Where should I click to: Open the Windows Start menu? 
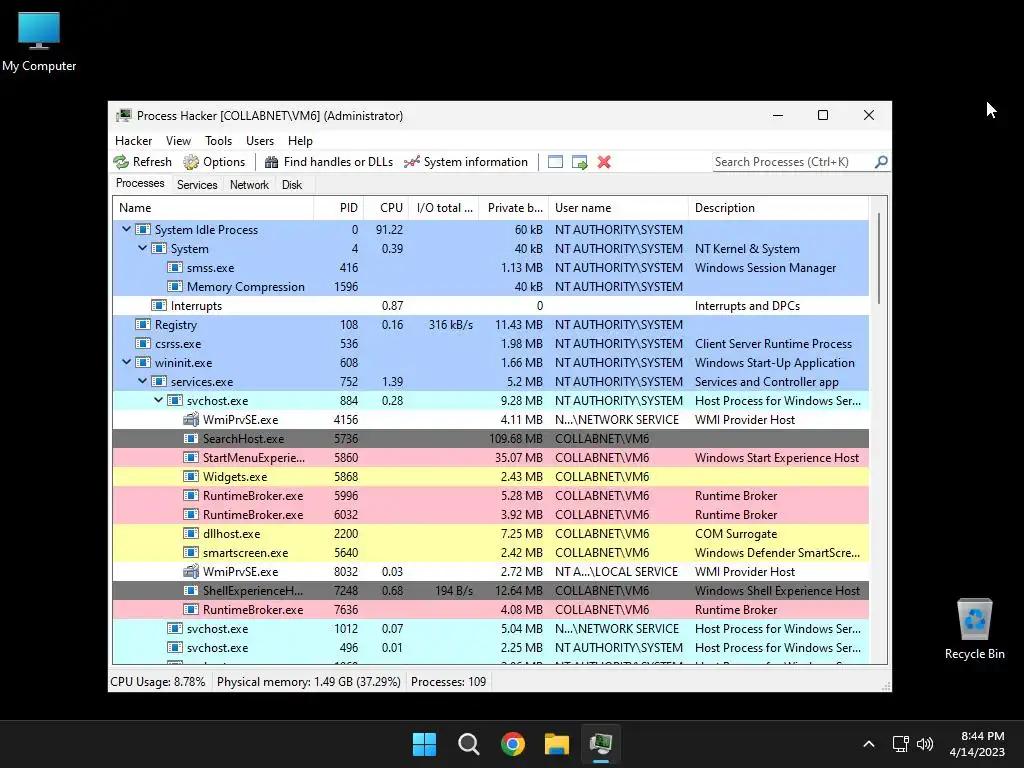point(424,744)
